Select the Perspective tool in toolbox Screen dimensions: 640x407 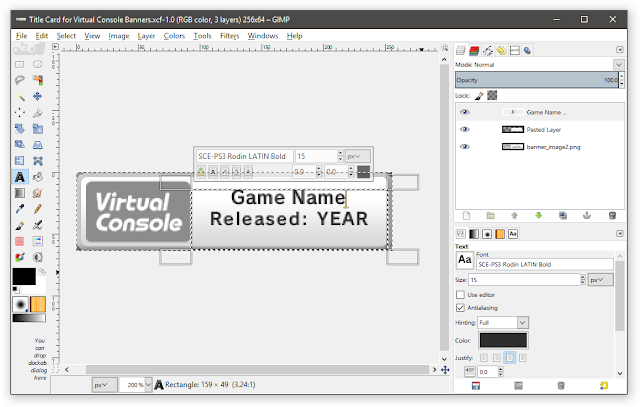click(38, 145)
